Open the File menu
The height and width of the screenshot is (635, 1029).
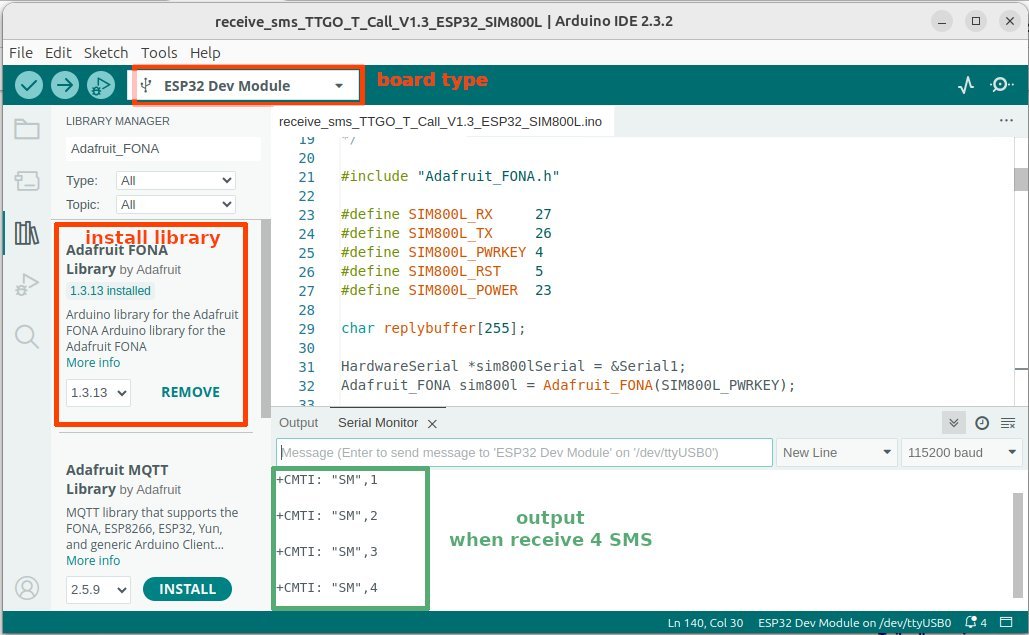[x=21, y=52]
